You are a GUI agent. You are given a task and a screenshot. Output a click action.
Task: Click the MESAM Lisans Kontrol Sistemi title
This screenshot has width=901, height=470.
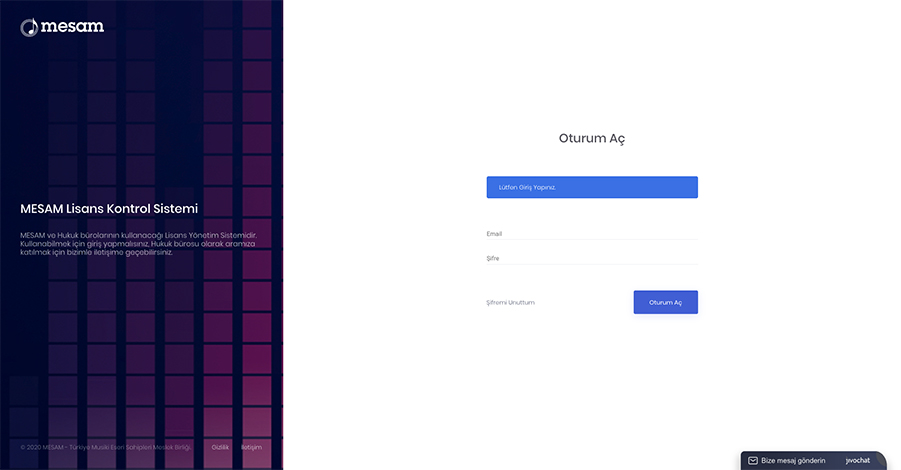(x=109, y=209)
